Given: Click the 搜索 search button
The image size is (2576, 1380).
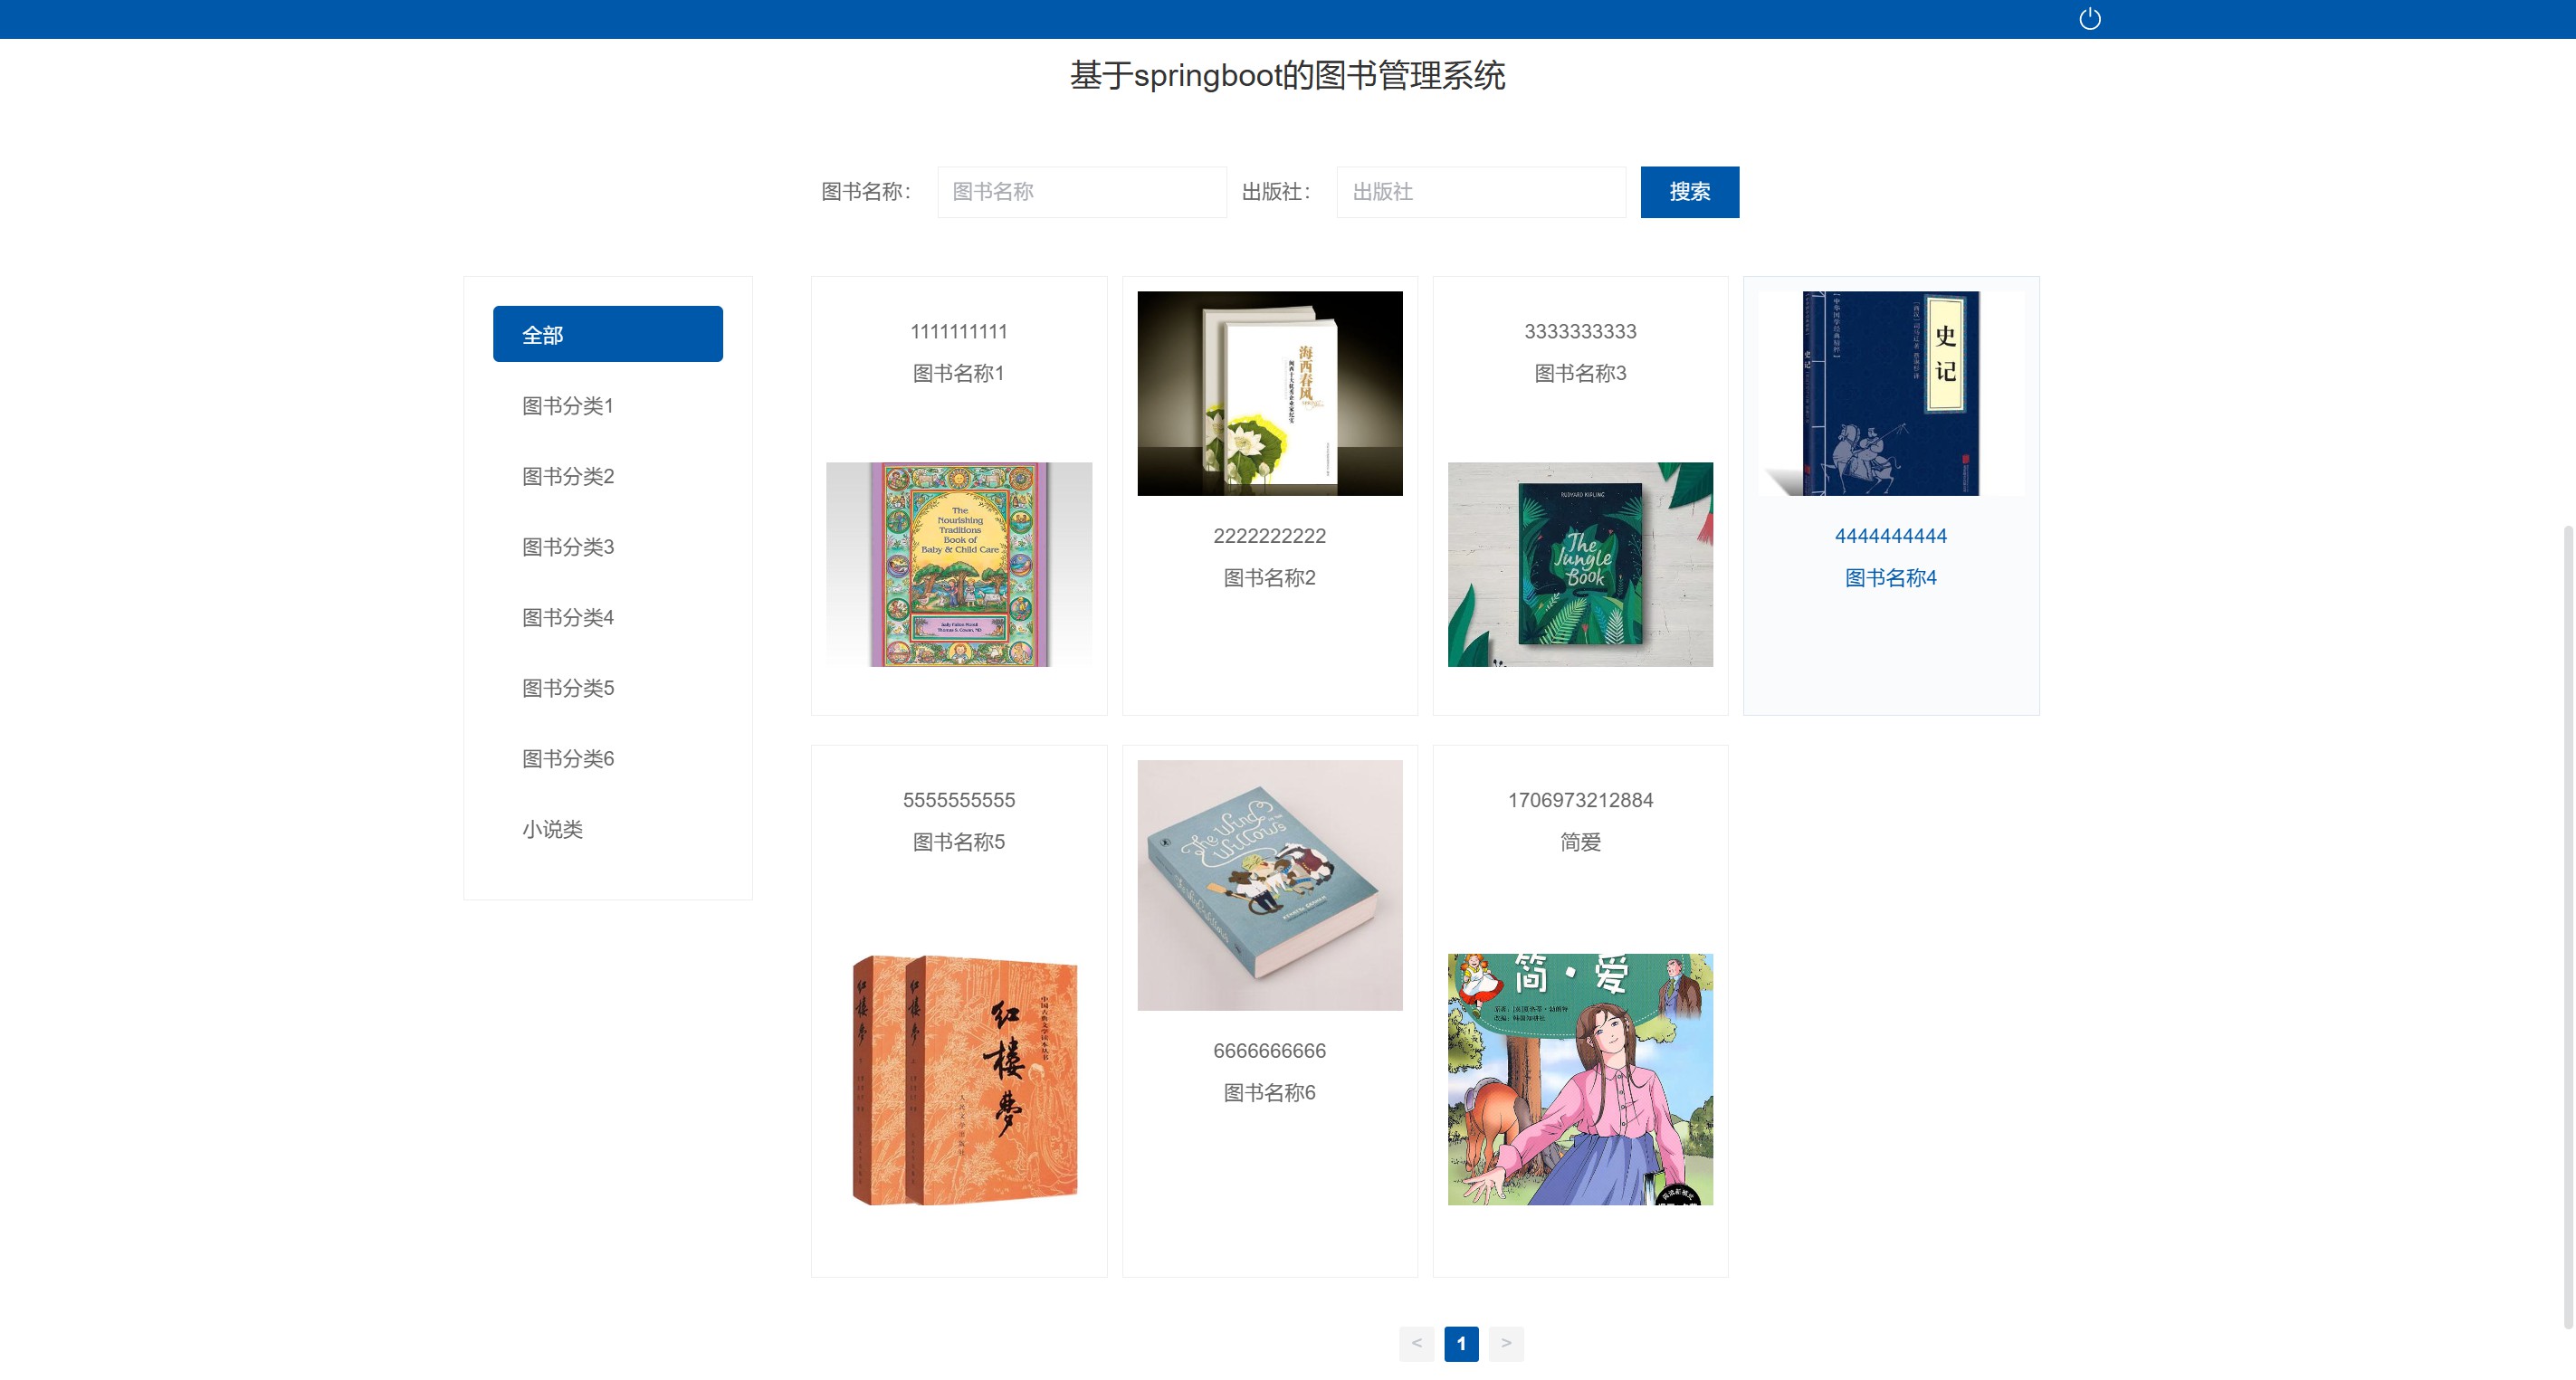Looking at the screenshot, I should pos(1689,192).
